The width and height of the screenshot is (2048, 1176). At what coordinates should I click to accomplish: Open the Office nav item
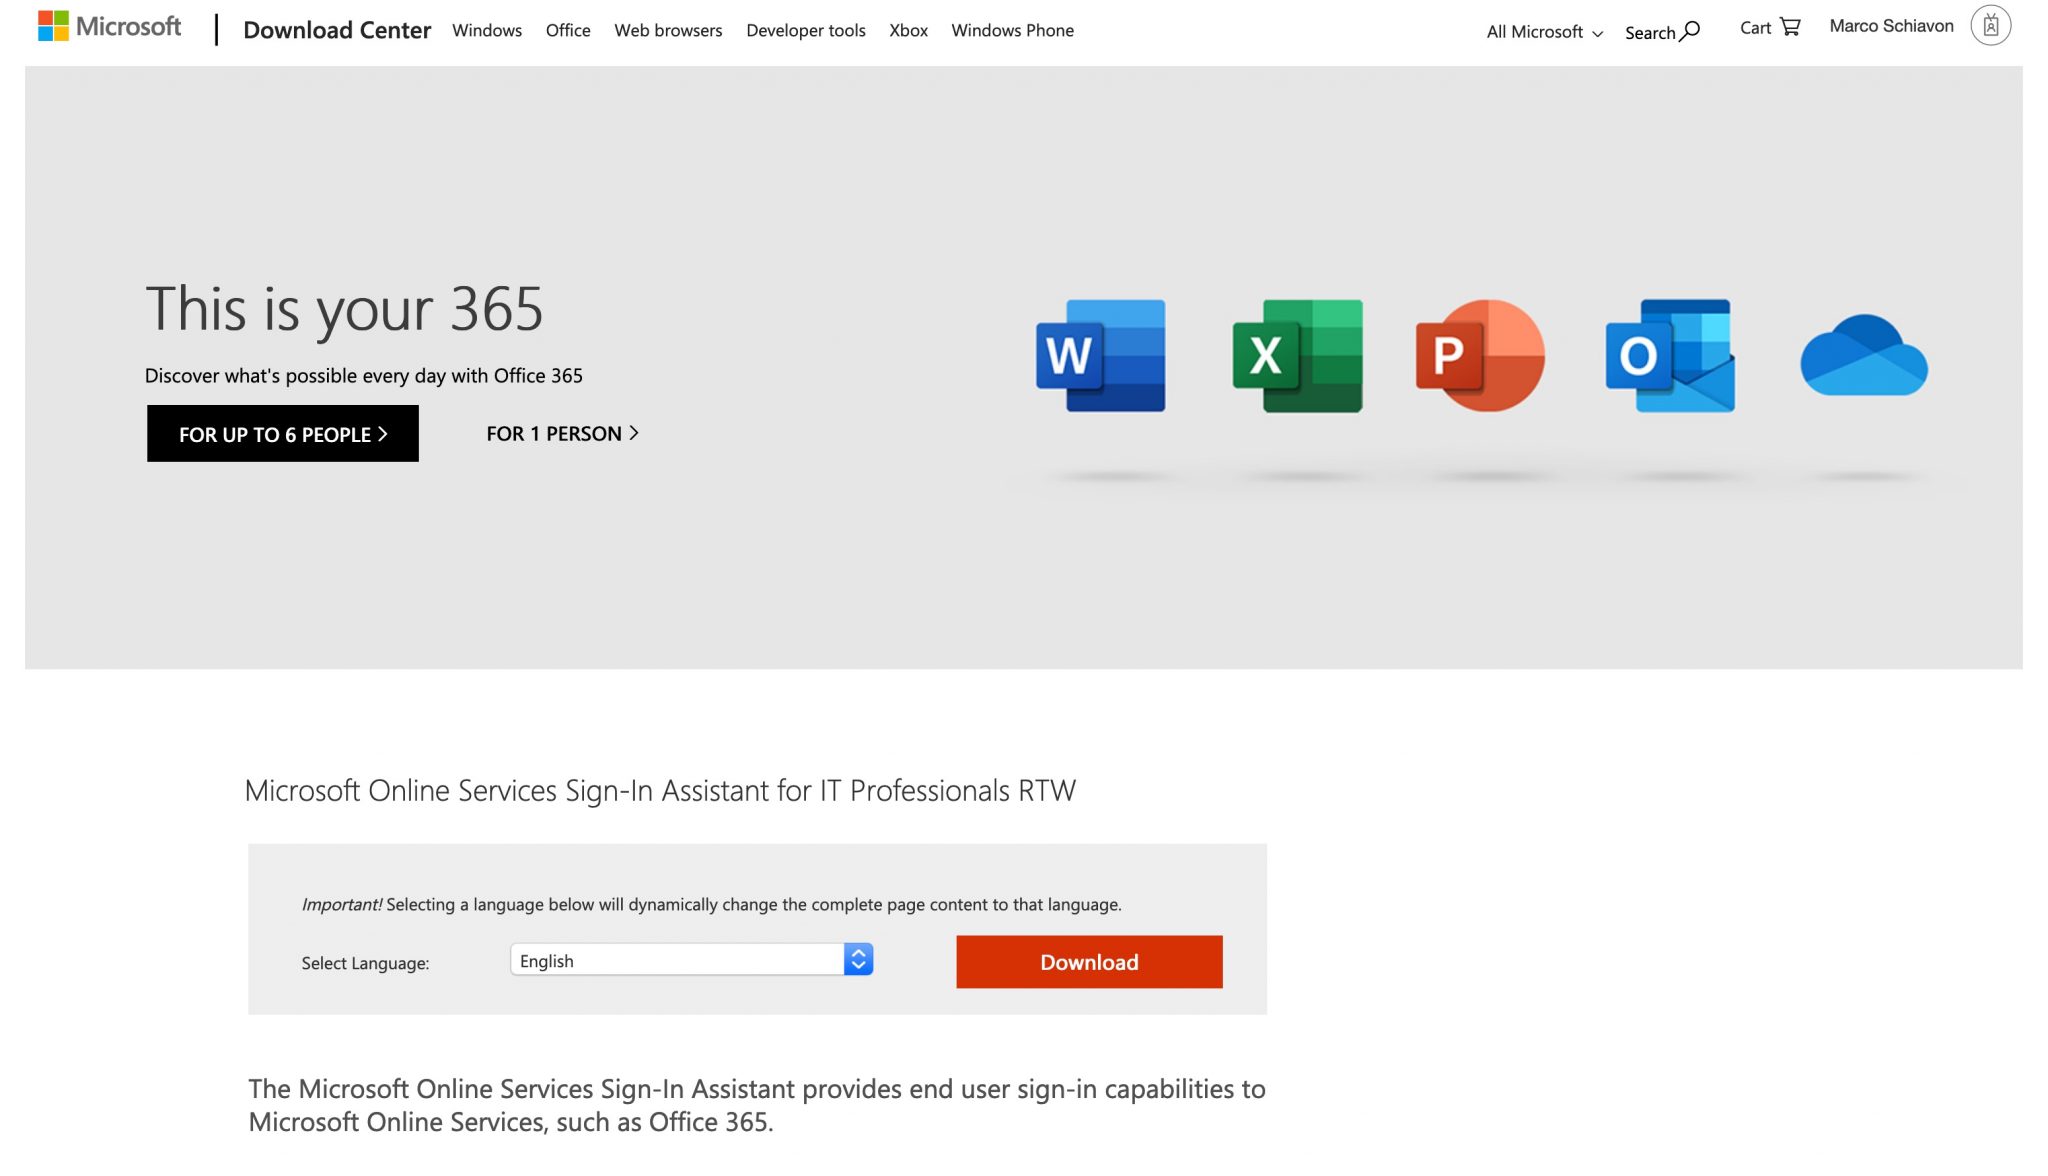coord(568,30)
